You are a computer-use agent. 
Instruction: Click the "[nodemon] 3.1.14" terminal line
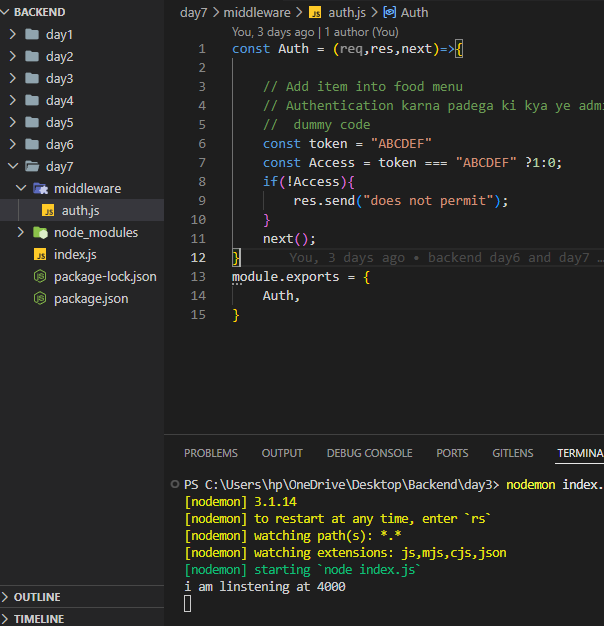click(x=241, y=501)
